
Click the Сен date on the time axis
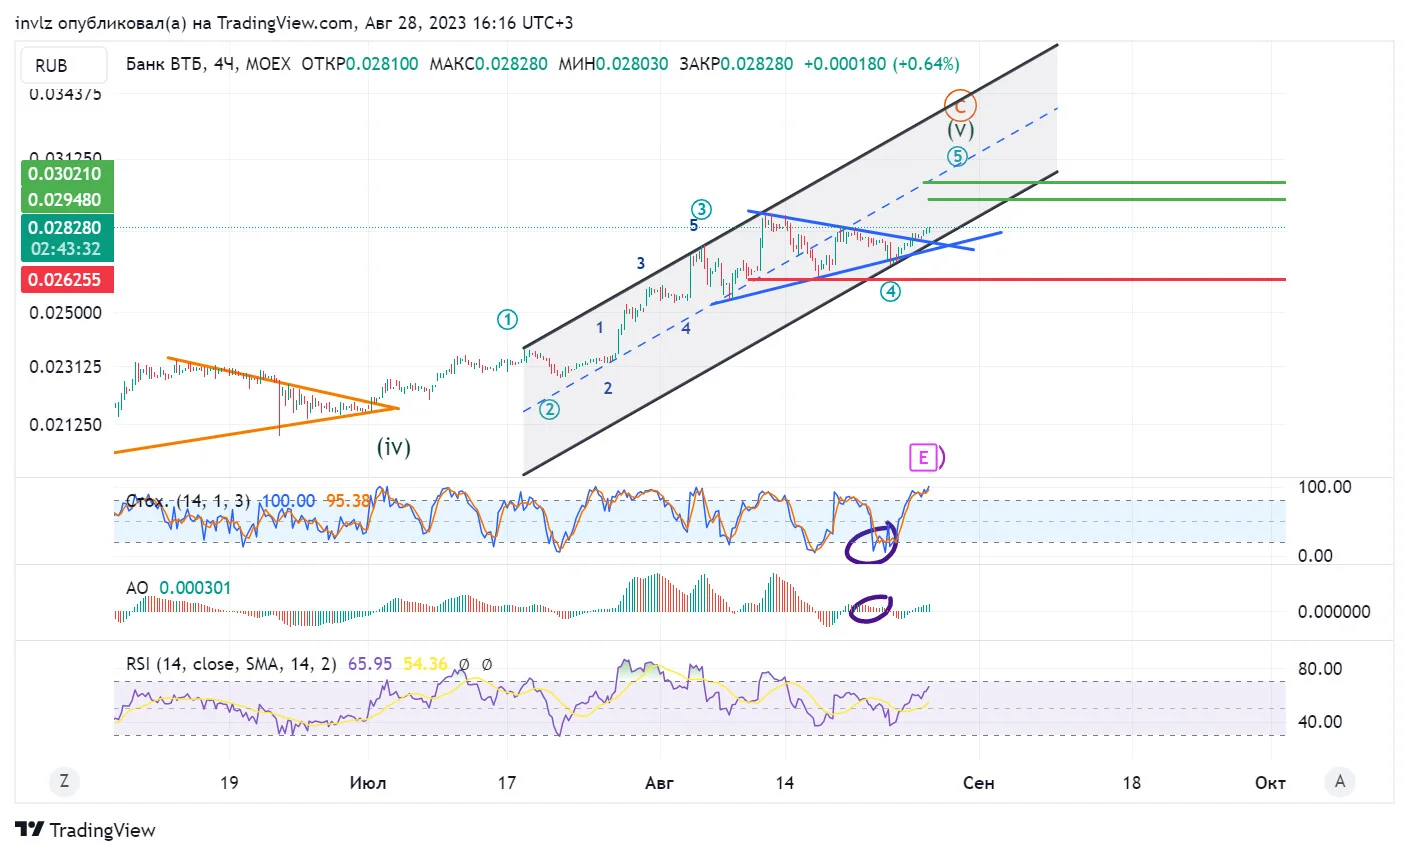tap(978, 783)
